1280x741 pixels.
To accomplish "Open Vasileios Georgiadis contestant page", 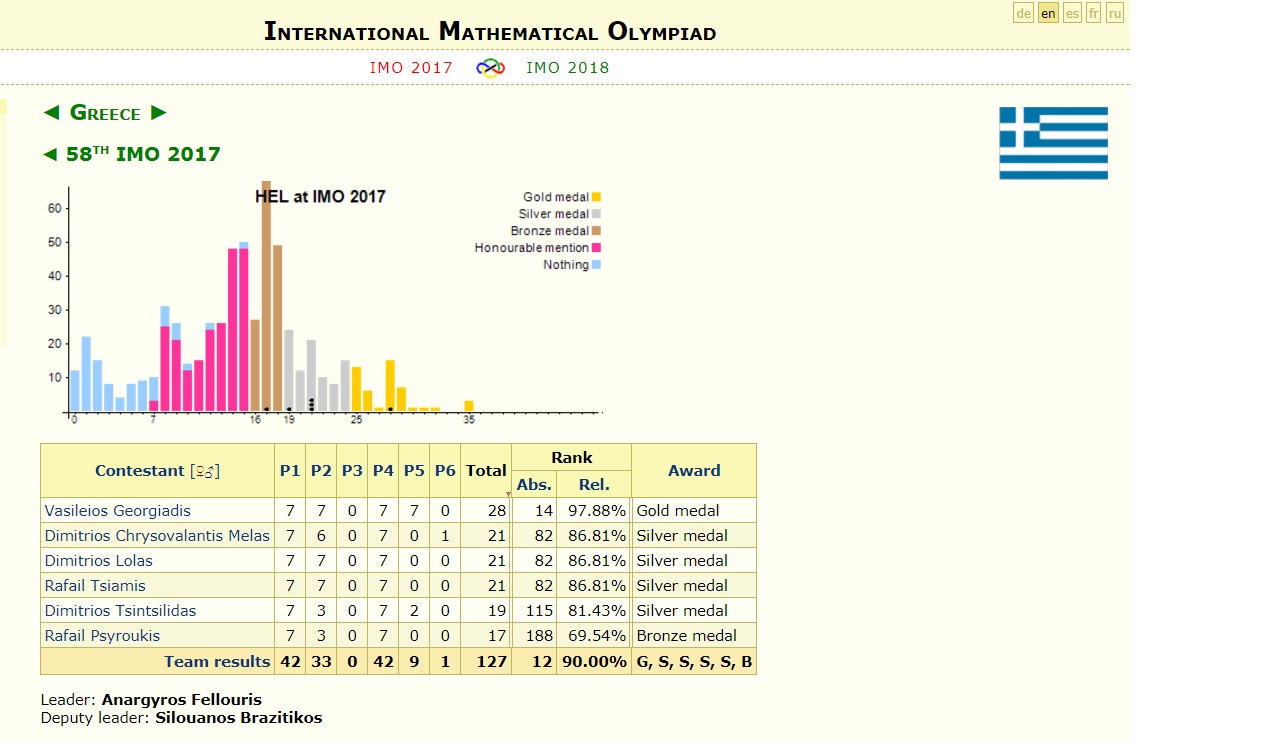I will (118, 511).
